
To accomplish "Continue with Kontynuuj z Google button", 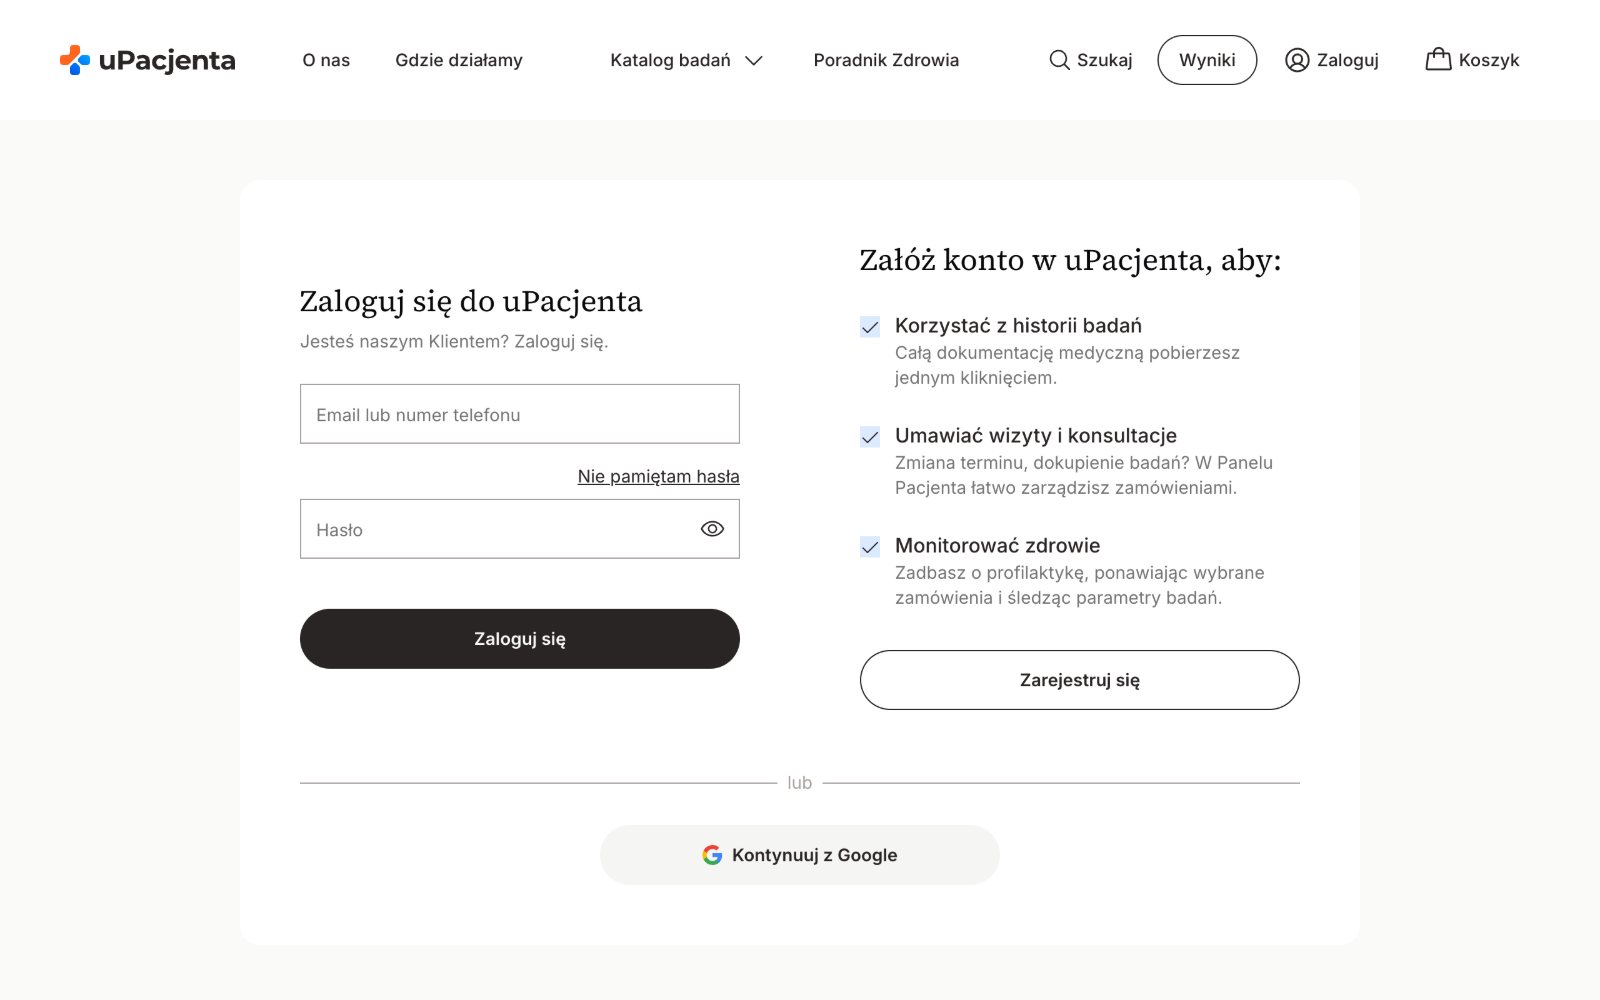I will (800, 855).
